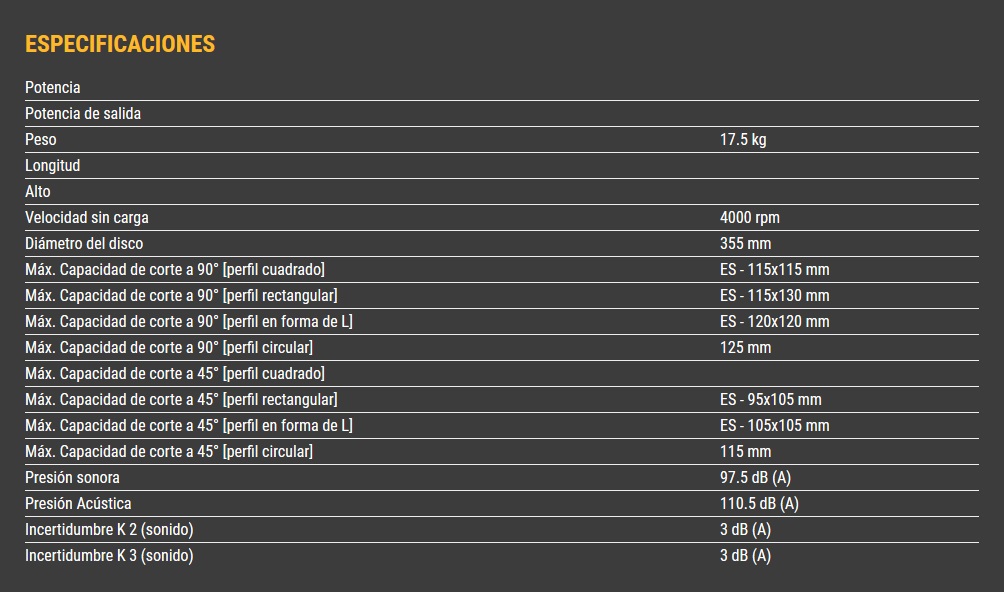This screenshot has height=592, width=1004.
Task: Select the 115 mm circular capacity value
Action: [745, 452]
